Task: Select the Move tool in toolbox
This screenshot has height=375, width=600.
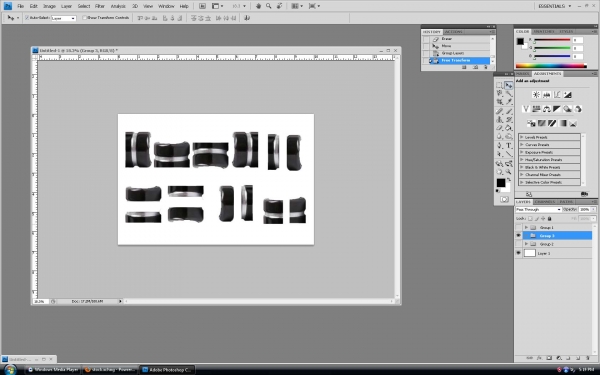Action: click(x=509, y=85)
